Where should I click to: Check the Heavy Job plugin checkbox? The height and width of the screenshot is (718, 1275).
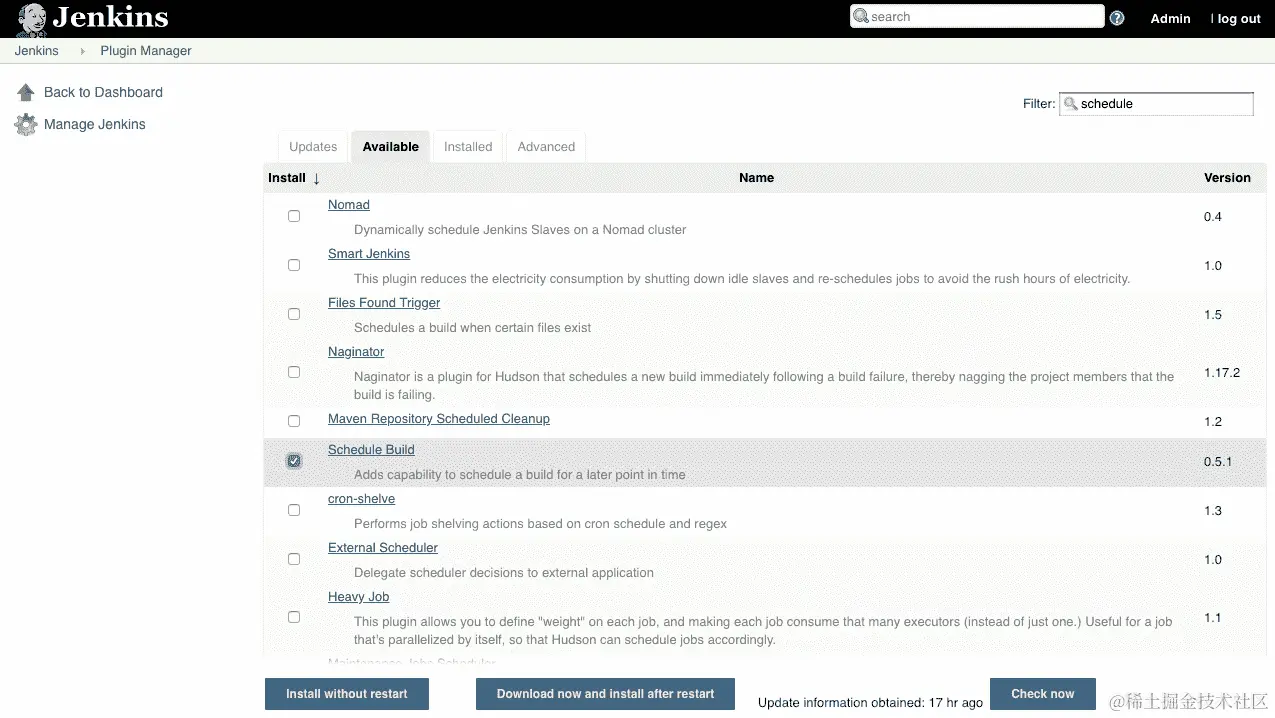[294, 617]
